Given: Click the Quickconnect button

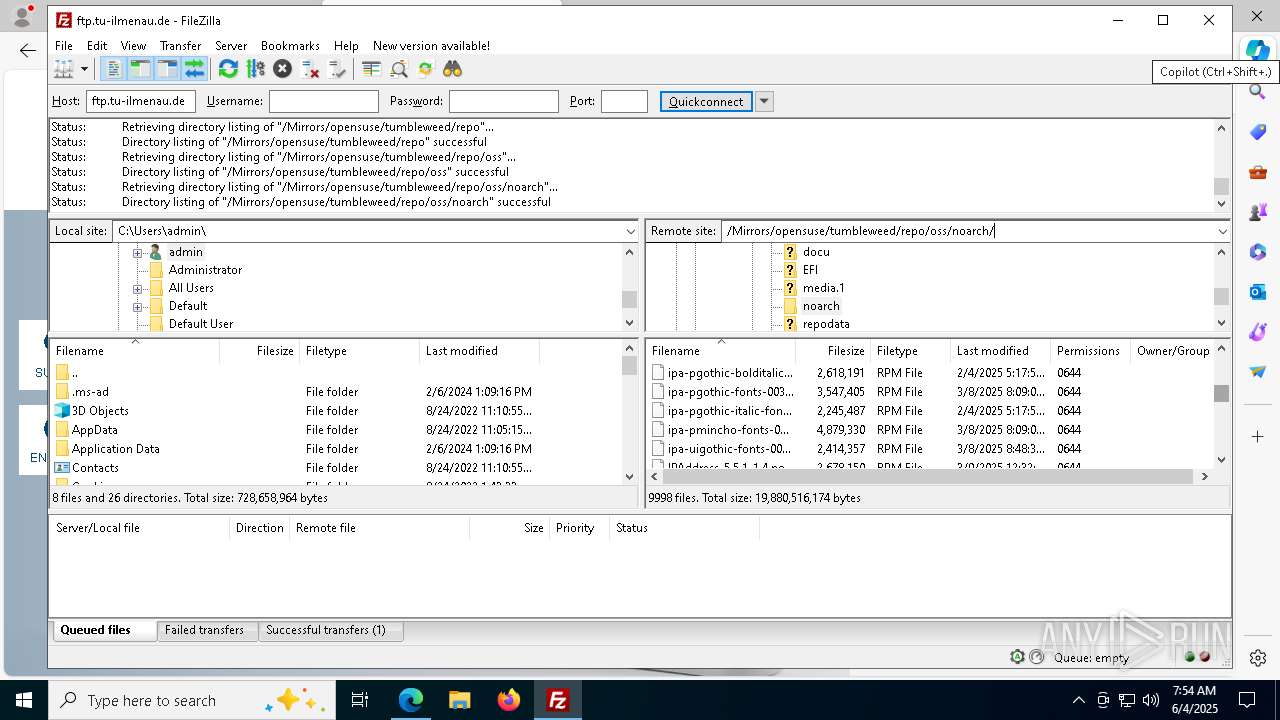Looking at the screenshot, I should (x=706, y=101).
